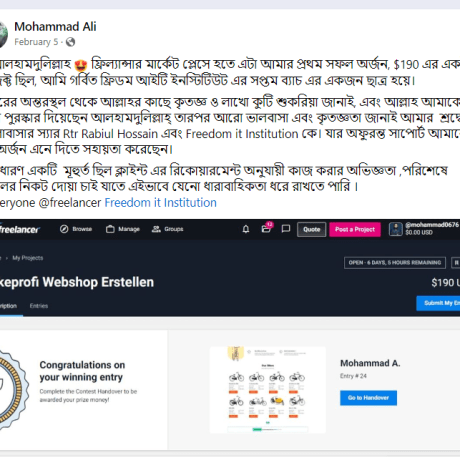Open the mohammad0676 account avatar
Viewport: 460px width, 460px height.
[x=396, y=229]
